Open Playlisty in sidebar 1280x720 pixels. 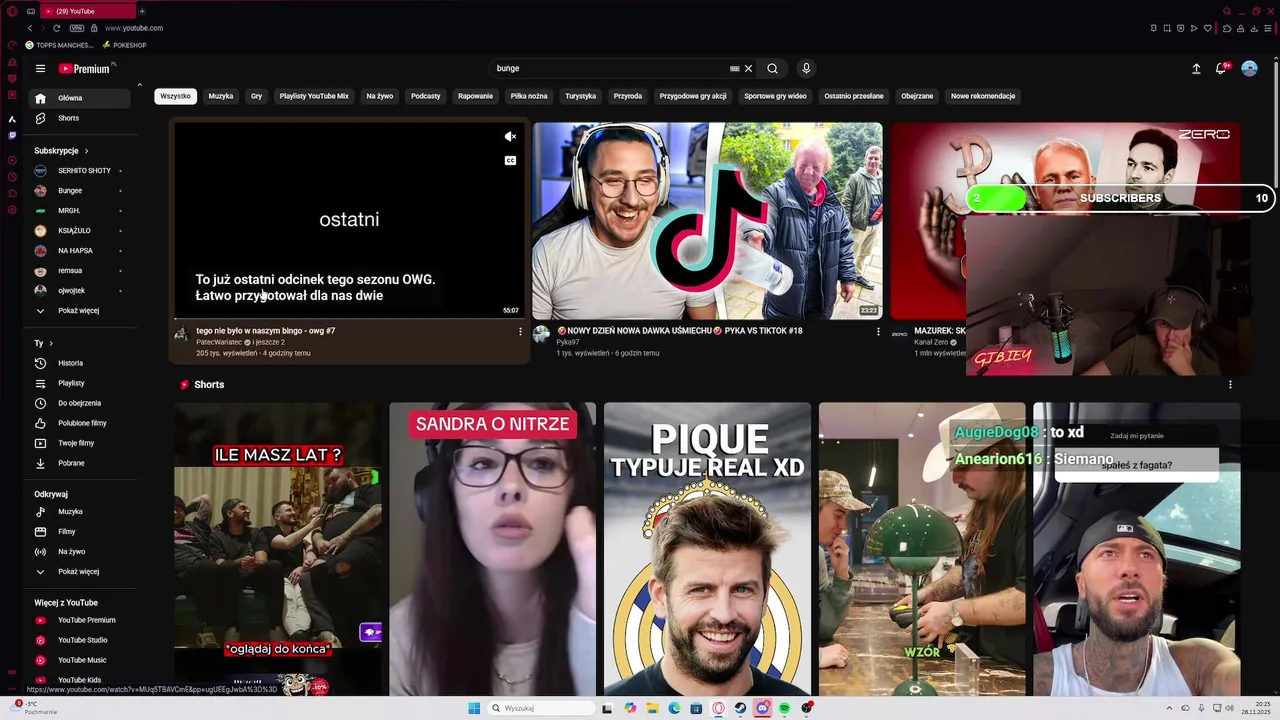pyautogui.click(x=78, y=383)
